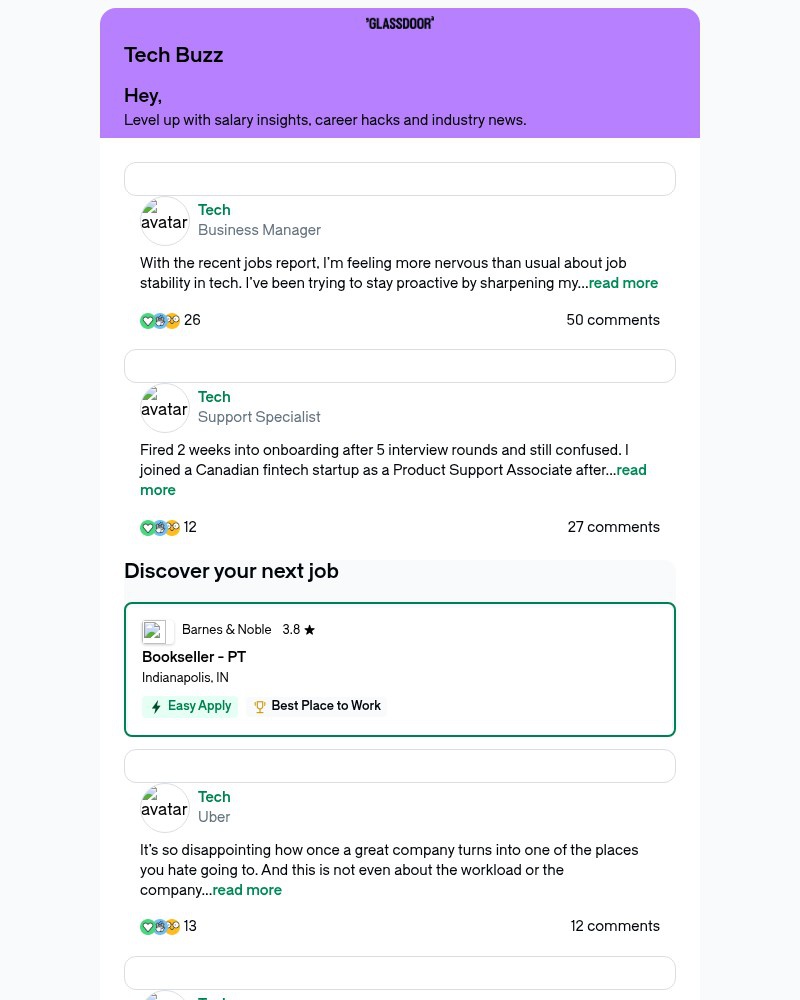The width and height of the screenshot is (800, 1000).
Task: Open the Bookseller - PT job listing
Action: click(194, 657)
